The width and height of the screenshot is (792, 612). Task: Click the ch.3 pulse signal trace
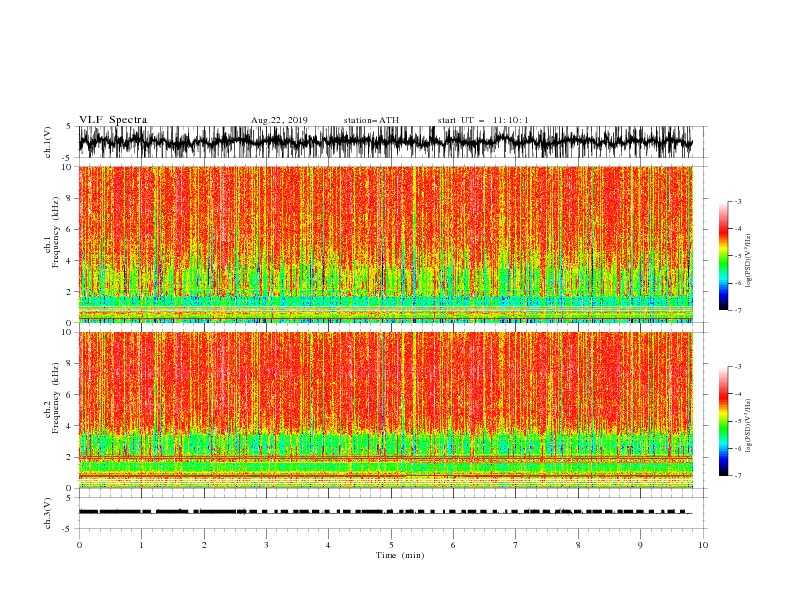pos(385,512)
